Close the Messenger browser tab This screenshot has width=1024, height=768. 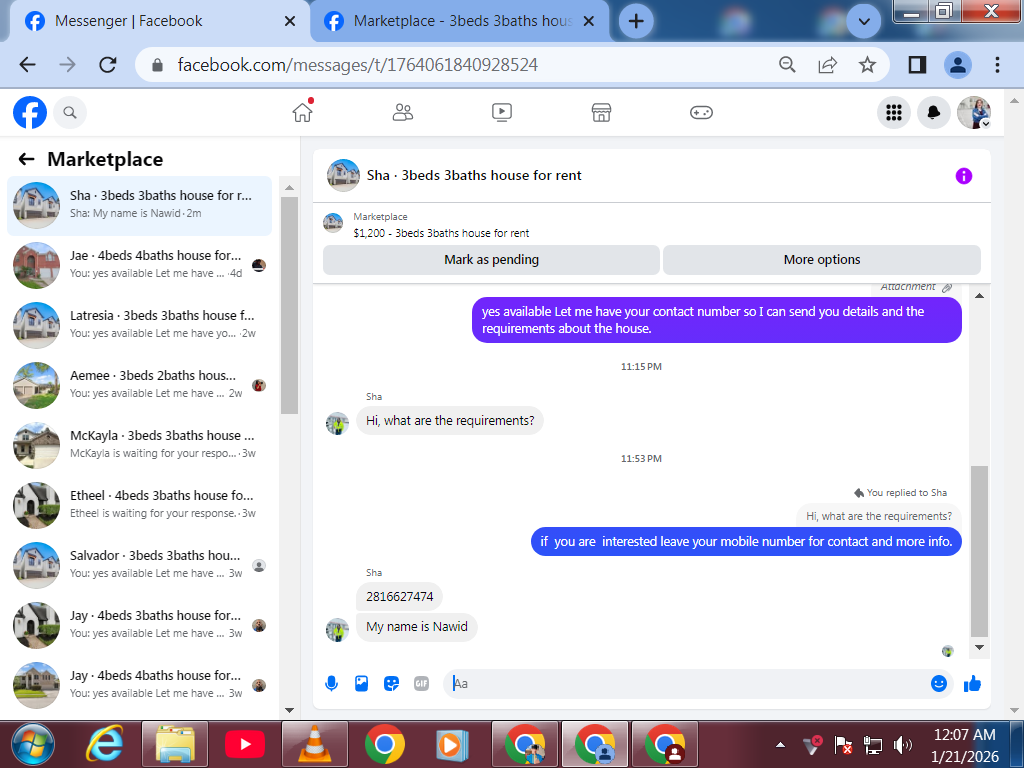(290, 22)
